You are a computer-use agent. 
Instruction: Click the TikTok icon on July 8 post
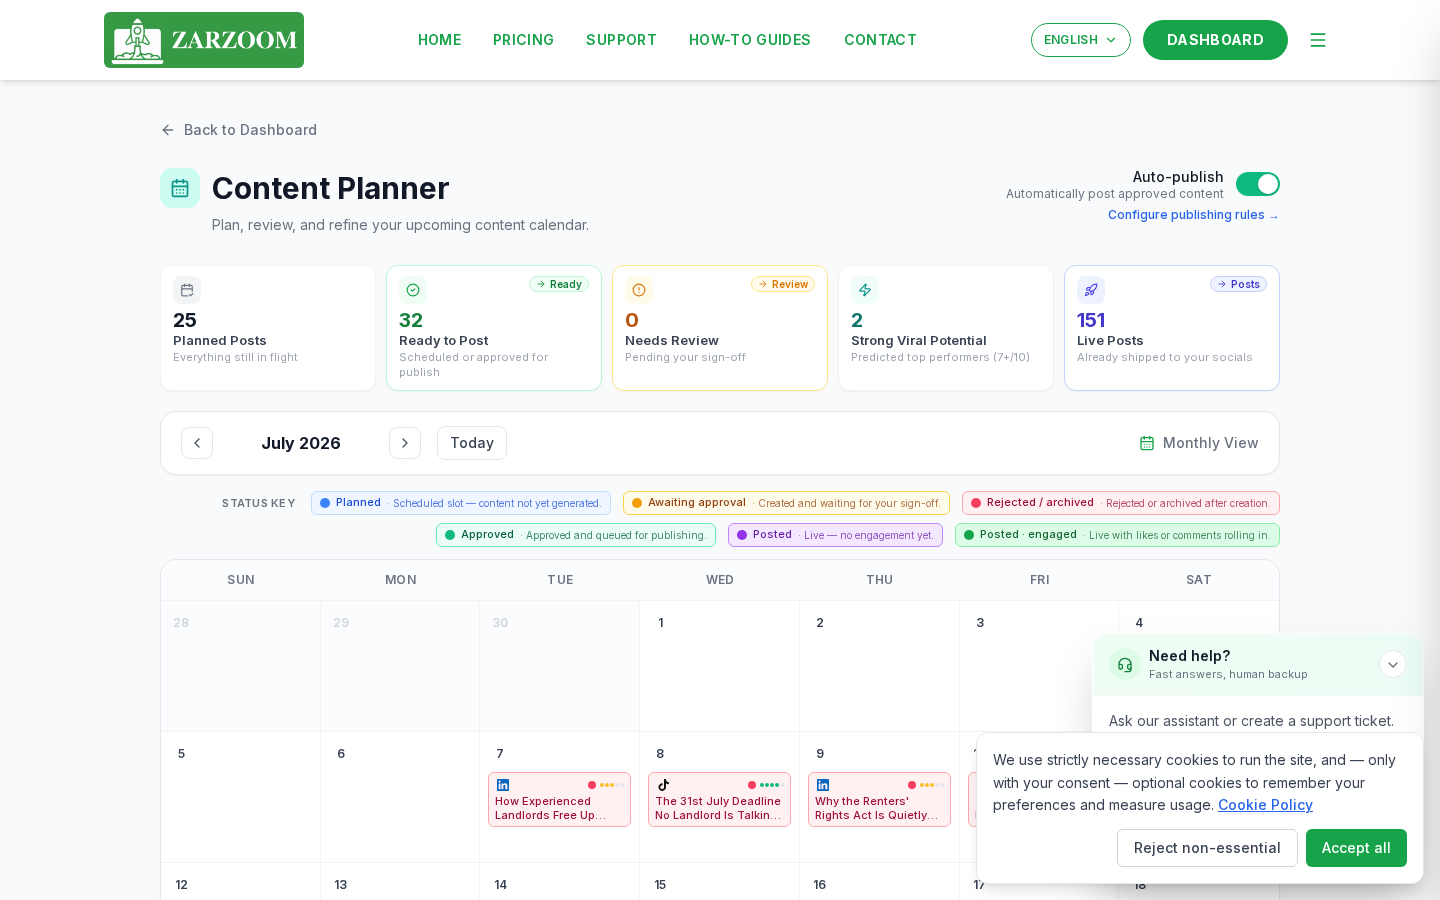pos(663,785)
